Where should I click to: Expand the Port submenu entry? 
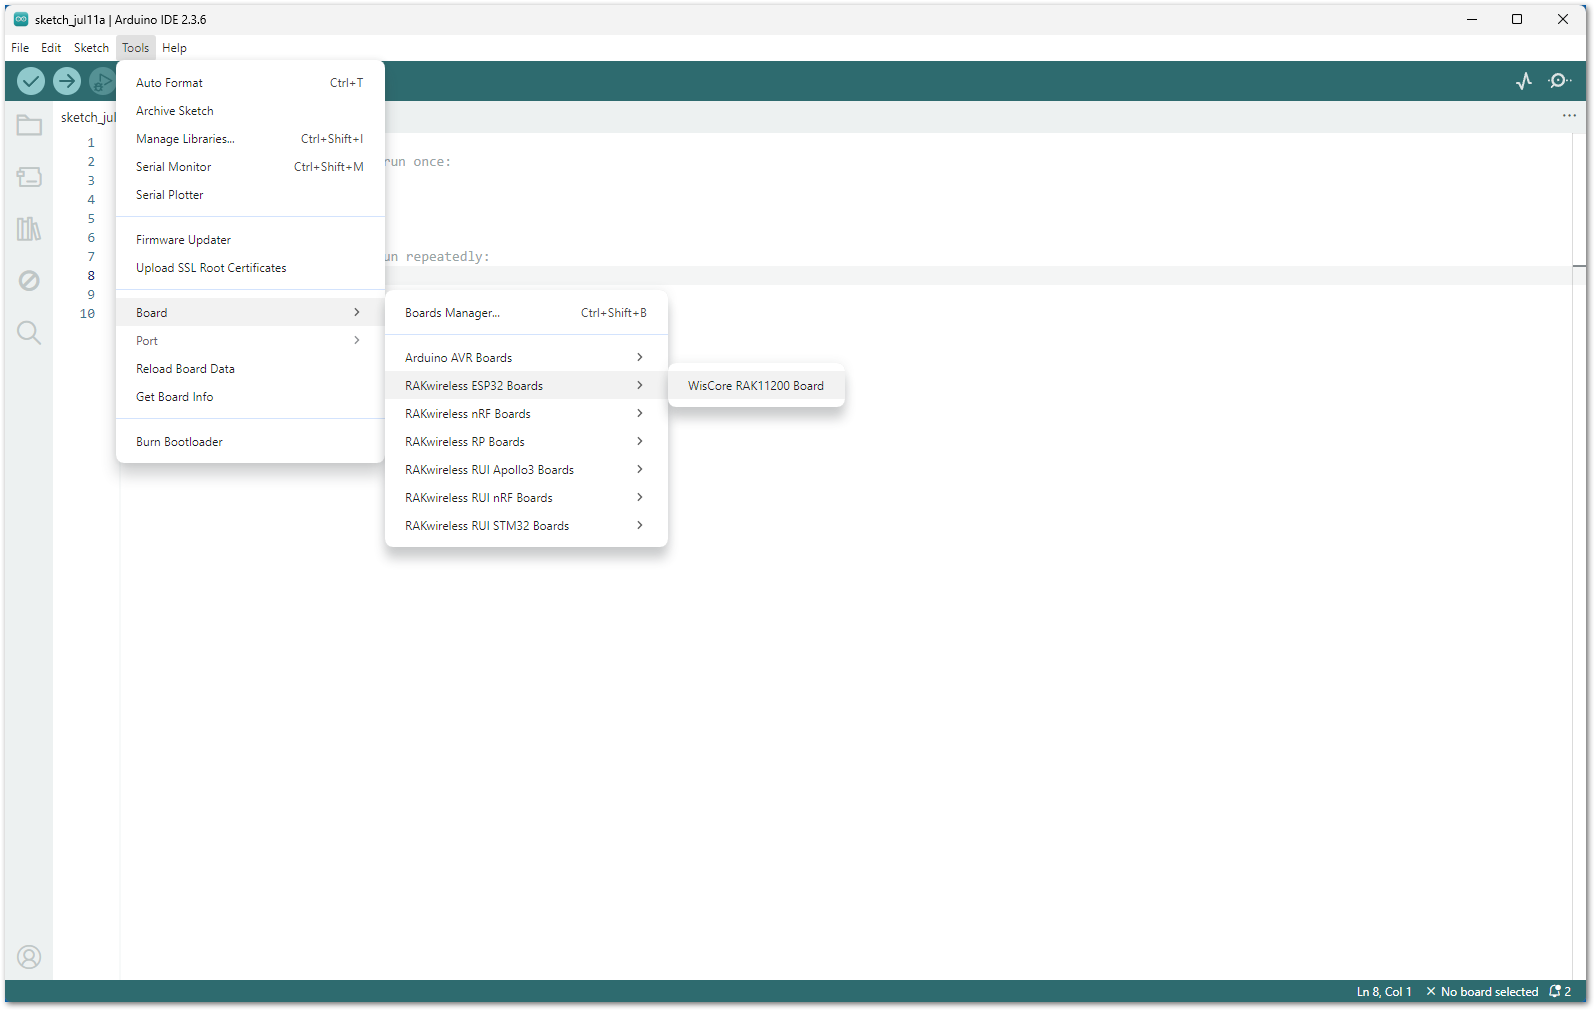pyautogui.click(x=250, y=341)
